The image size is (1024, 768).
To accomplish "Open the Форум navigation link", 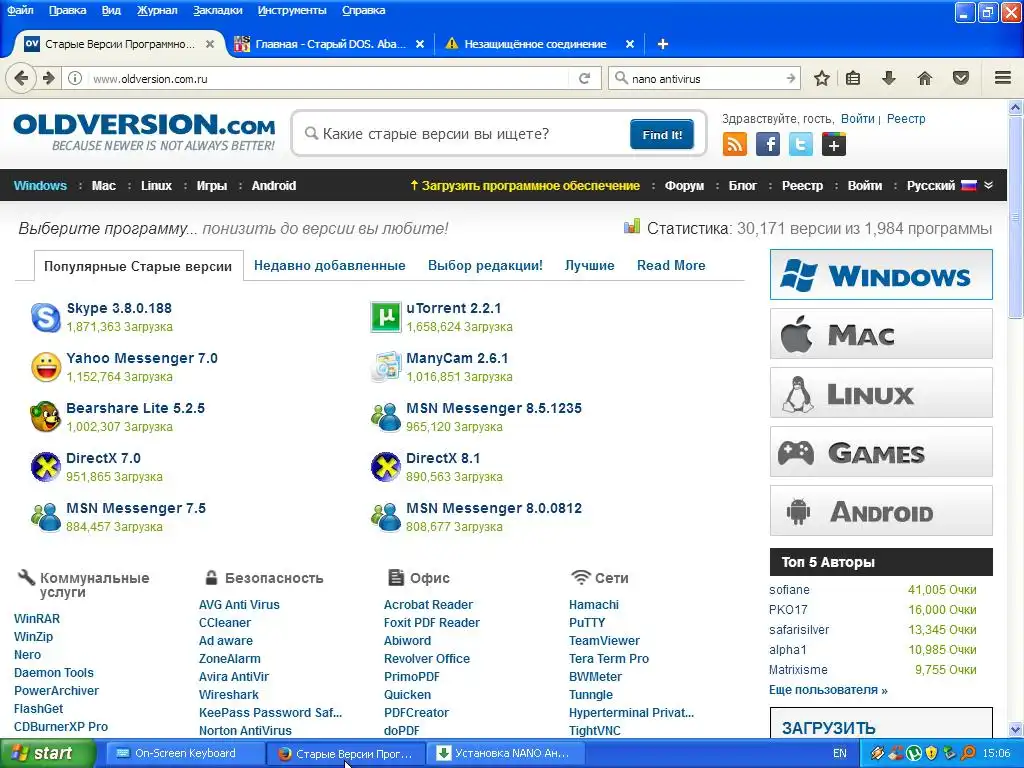I will 684,185.
